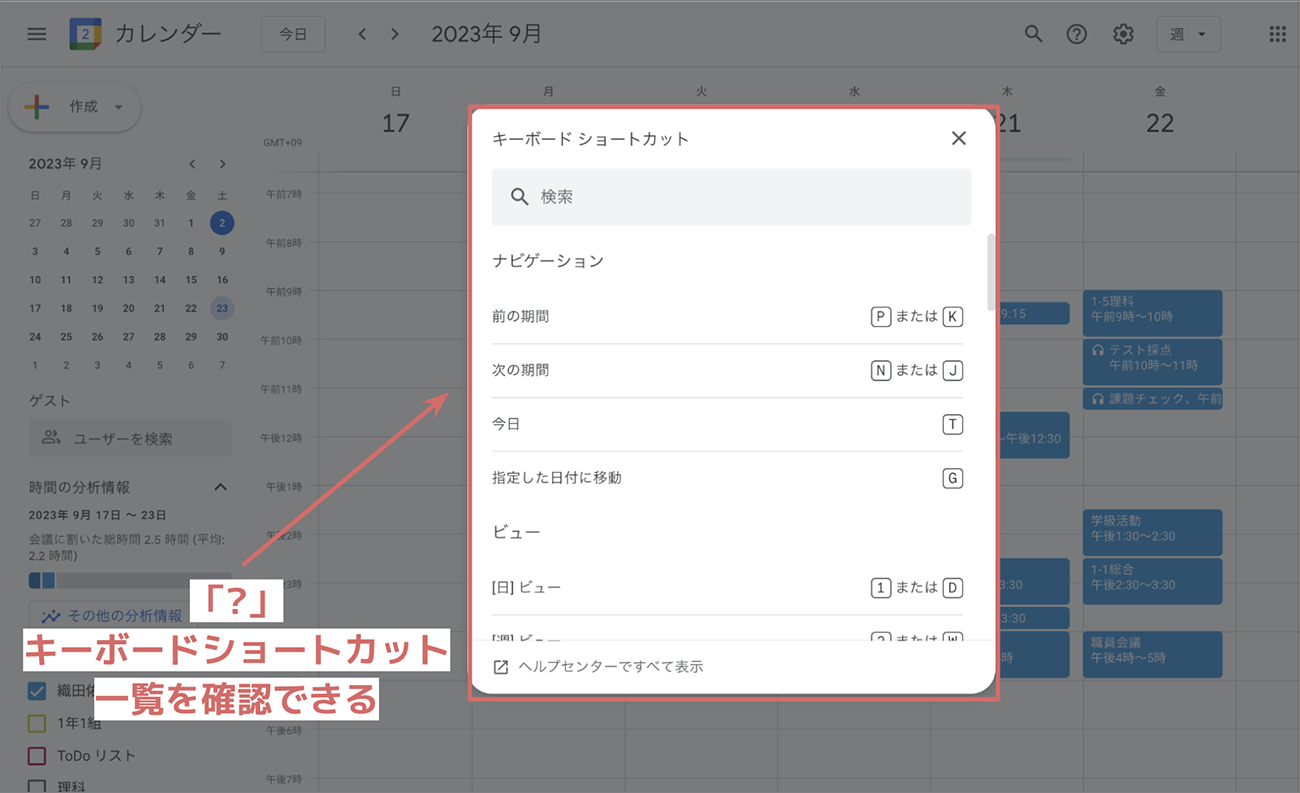Close the keyboard shortcuts dialog

pyautogui.click(x=959, y=138)
